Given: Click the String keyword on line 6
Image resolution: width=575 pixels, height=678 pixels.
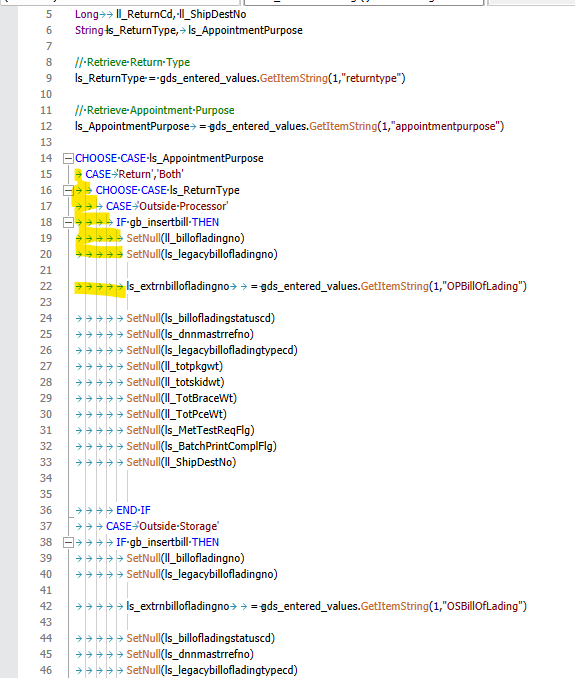Looking at the screenshot, I should click(x=89, y=30).
